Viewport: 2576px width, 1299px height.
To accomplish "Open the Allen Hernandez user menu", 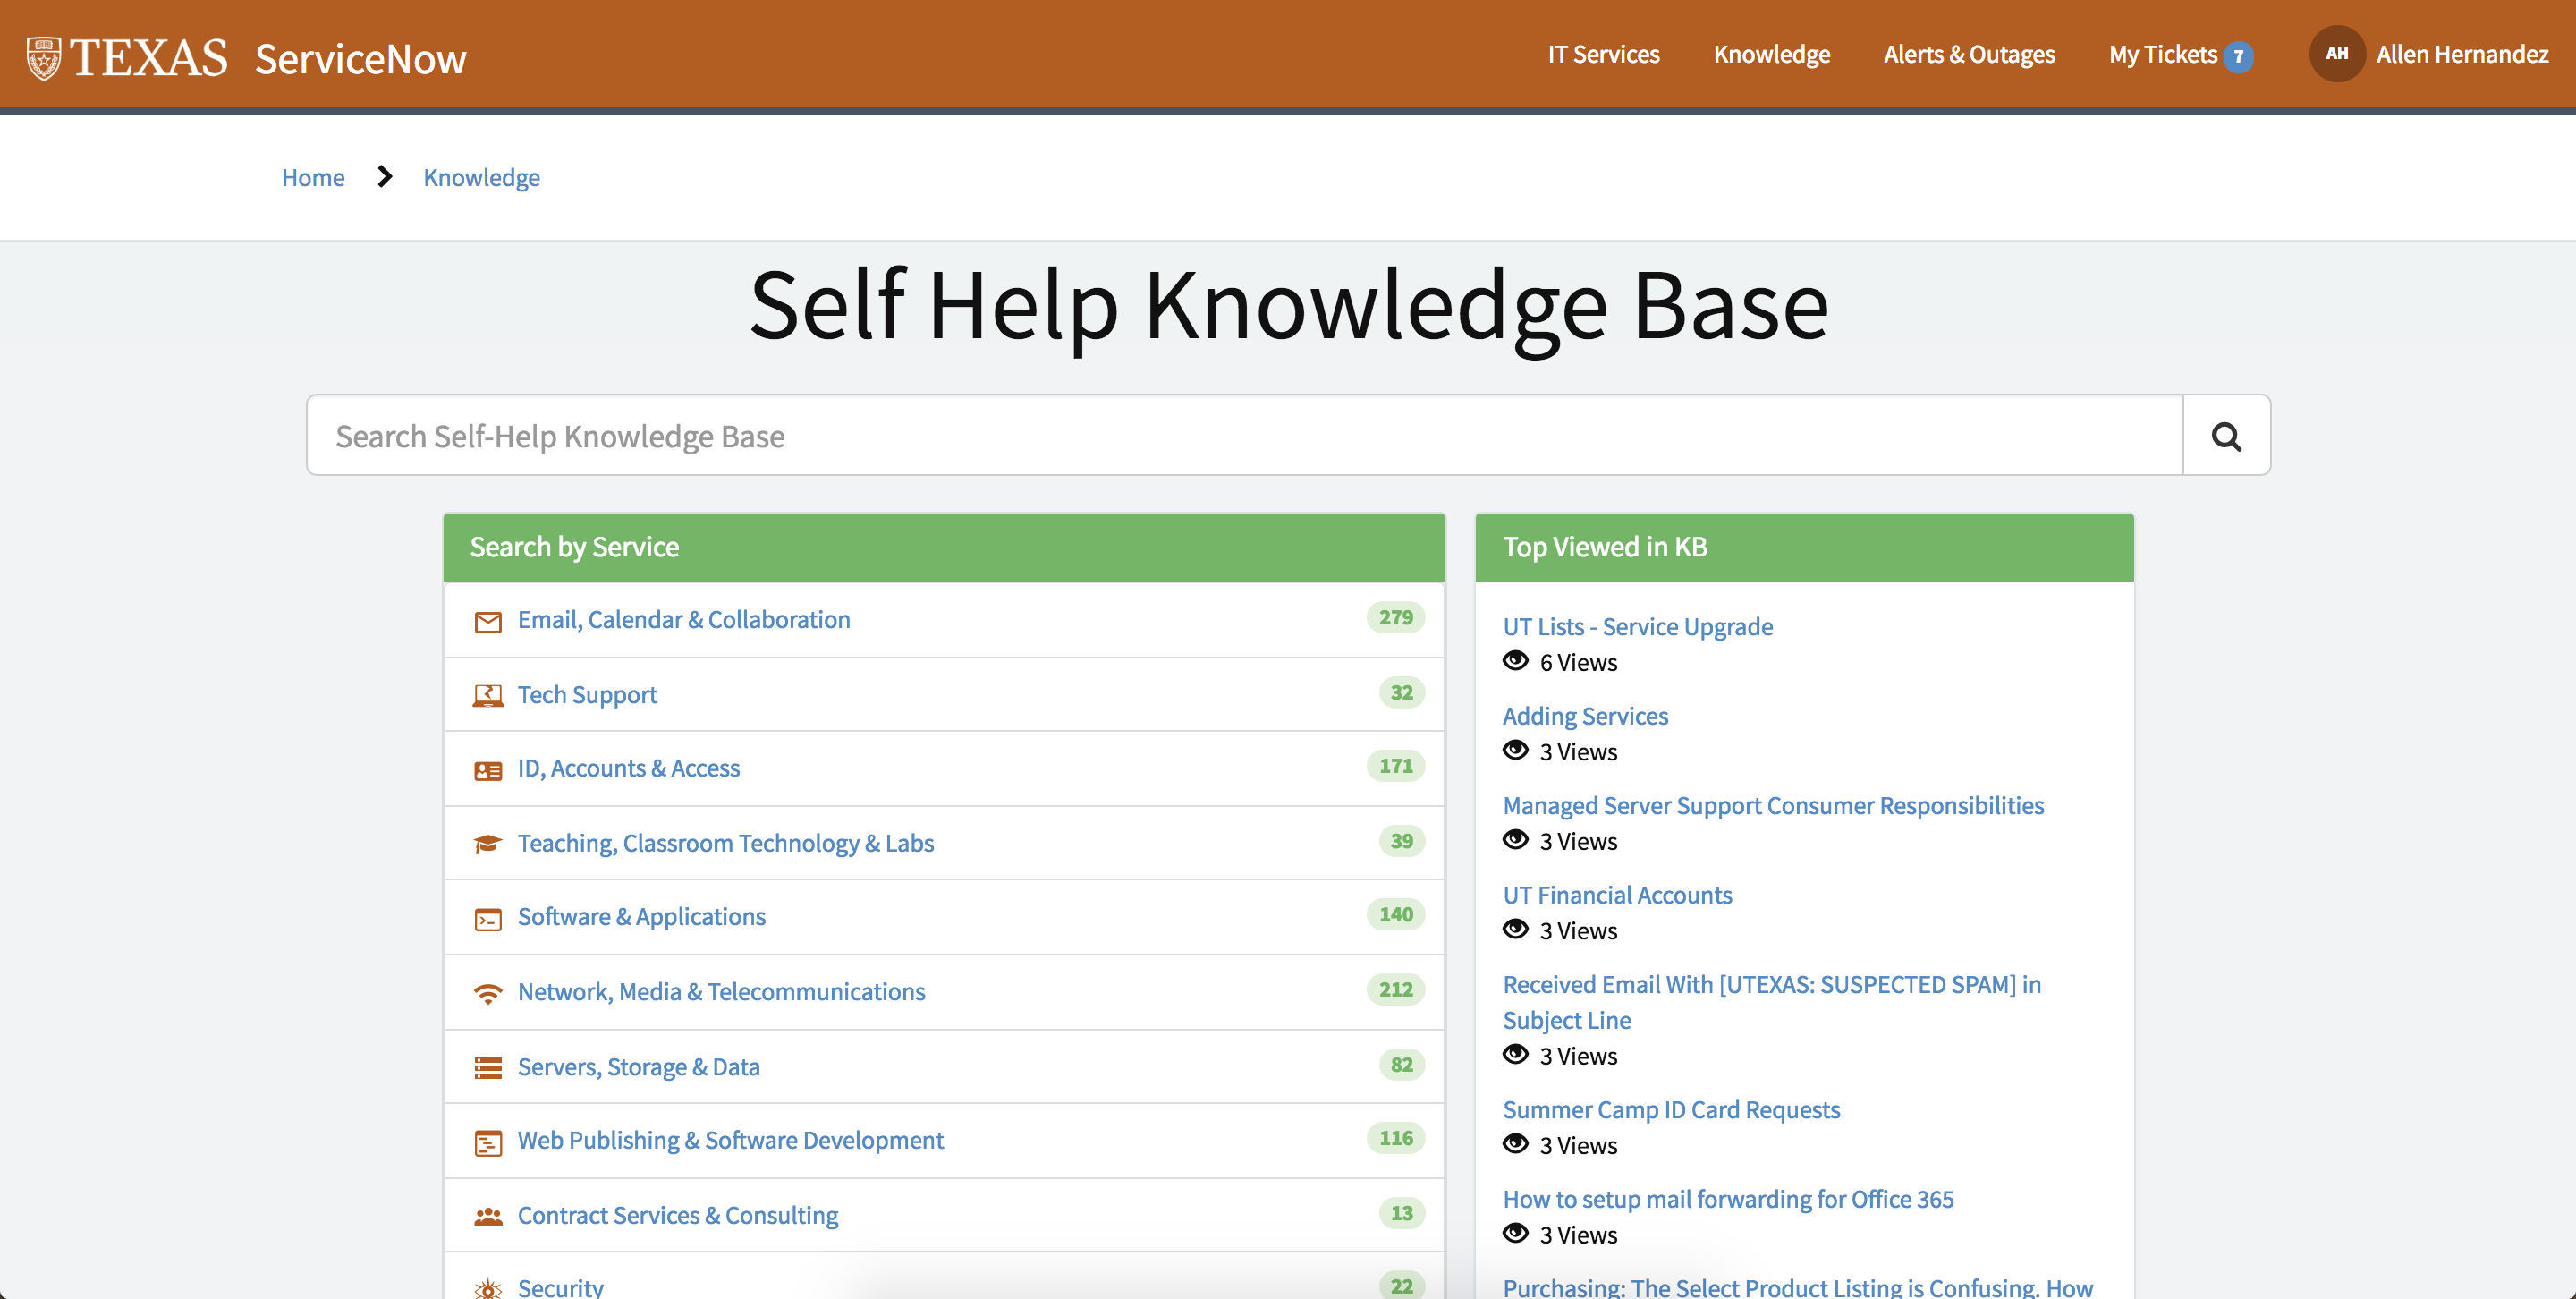I will pyautogui.click(x=2461, y=54).
